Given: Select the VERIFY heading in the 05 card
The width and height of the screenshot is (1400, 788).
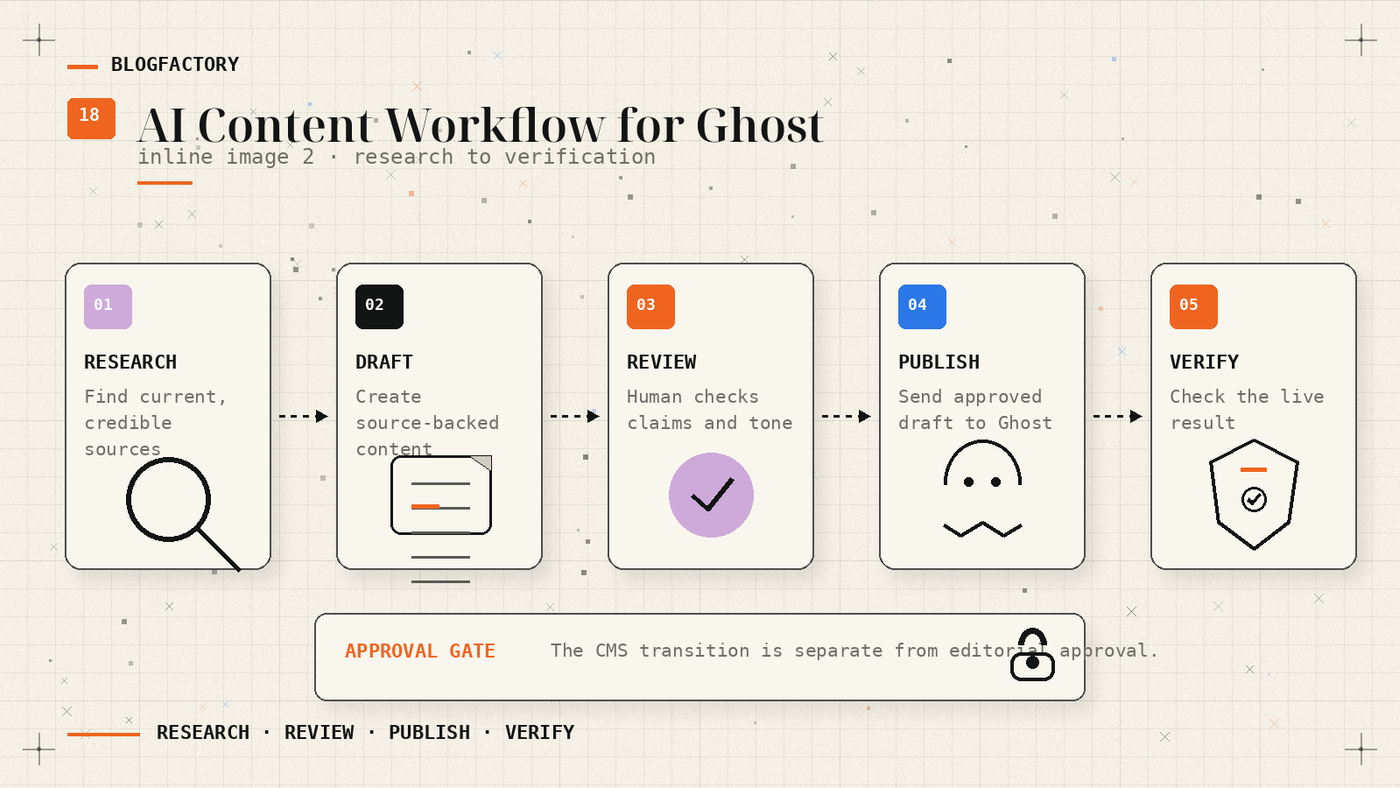Looking at the screenshot, I should point(1205,362).
